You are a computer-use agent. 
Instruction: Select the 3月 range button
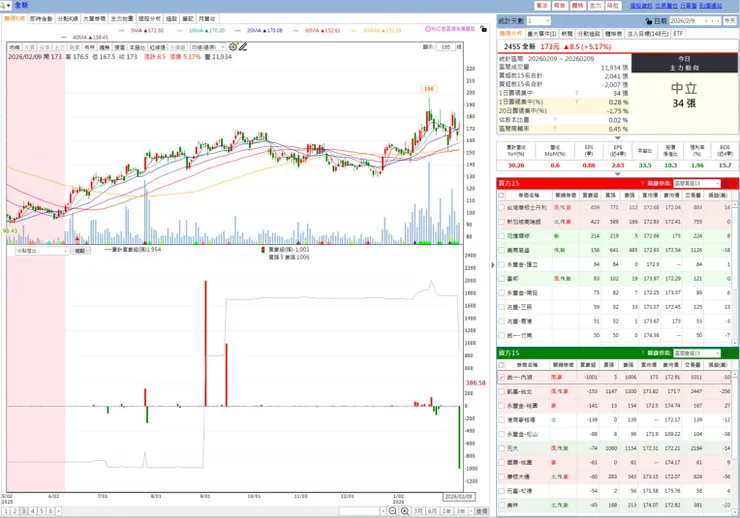coord(418,511)
